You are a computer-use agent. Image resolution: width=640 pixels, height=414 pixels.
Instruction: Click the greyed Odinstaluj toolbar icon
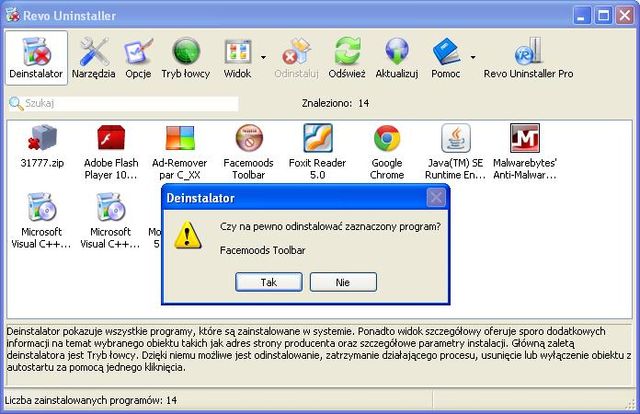pos(296,58)
